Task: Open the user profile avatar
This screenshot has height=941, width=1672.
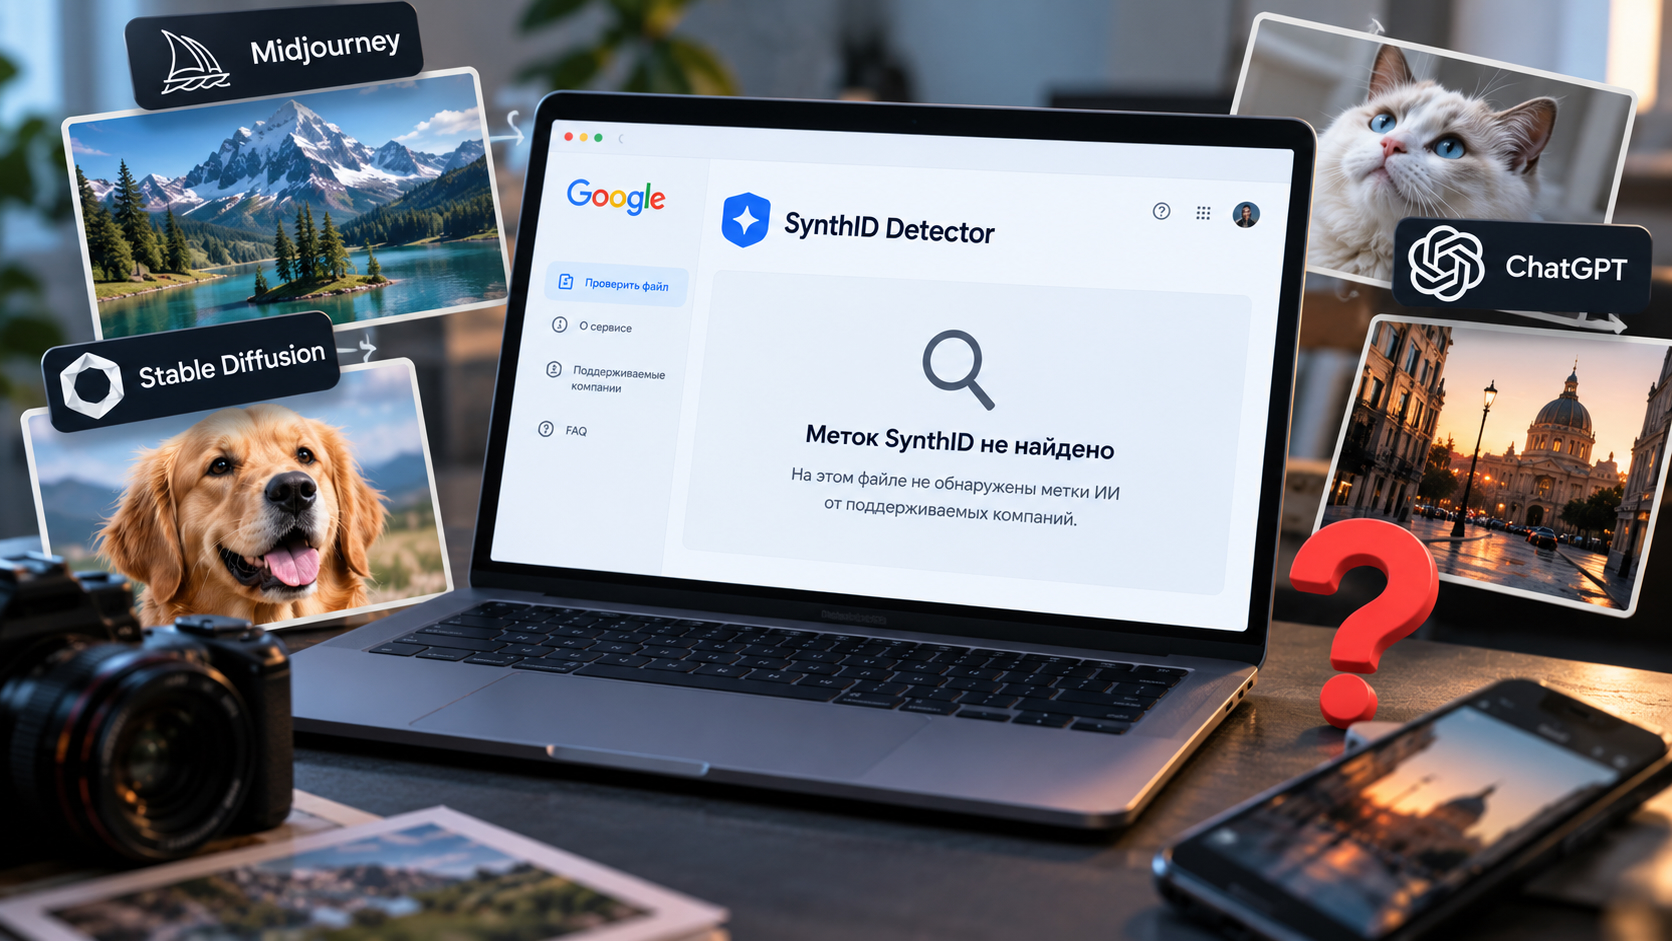Action: click(1246, 215)
